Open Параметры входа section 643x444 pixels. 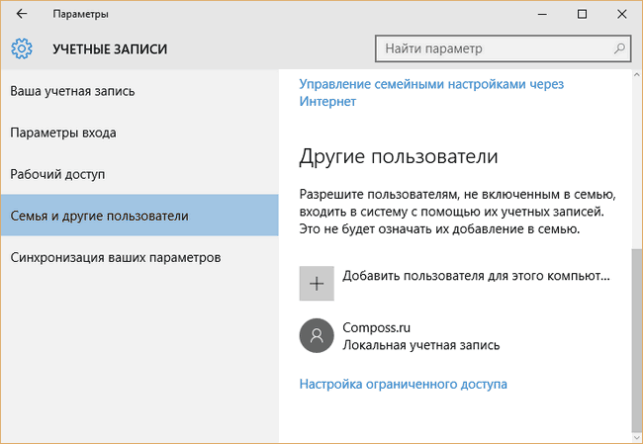(x=139, y=132)
